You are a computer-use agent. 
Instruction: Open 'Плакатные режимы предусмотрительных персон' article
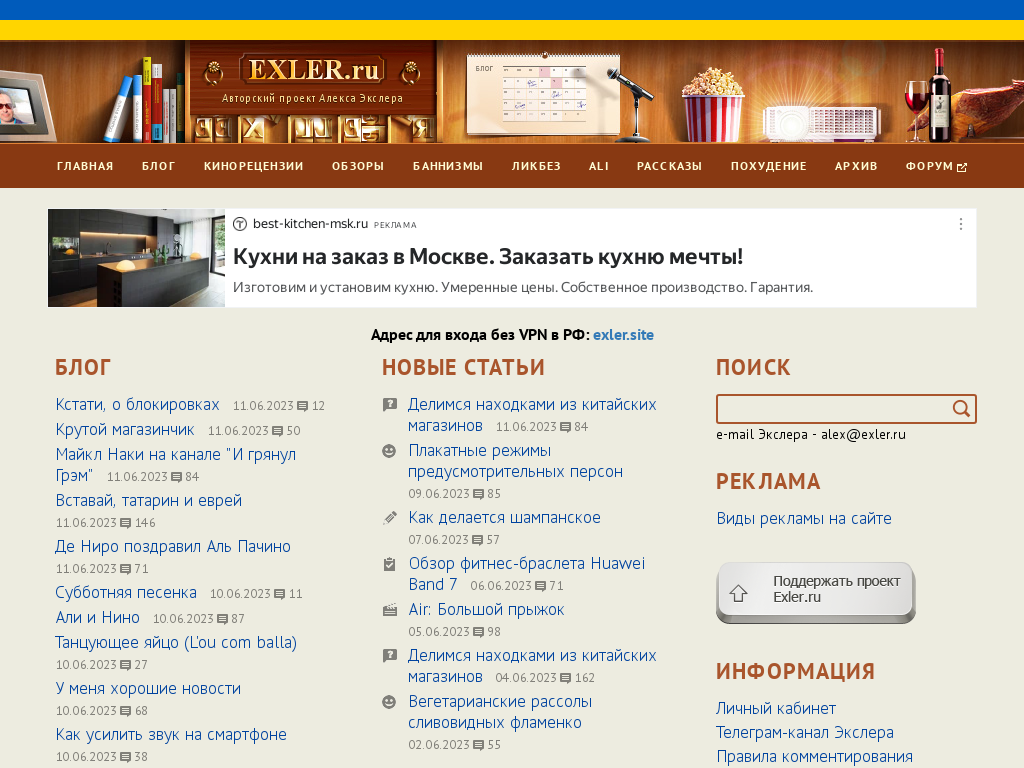click(x=515, y=461)
